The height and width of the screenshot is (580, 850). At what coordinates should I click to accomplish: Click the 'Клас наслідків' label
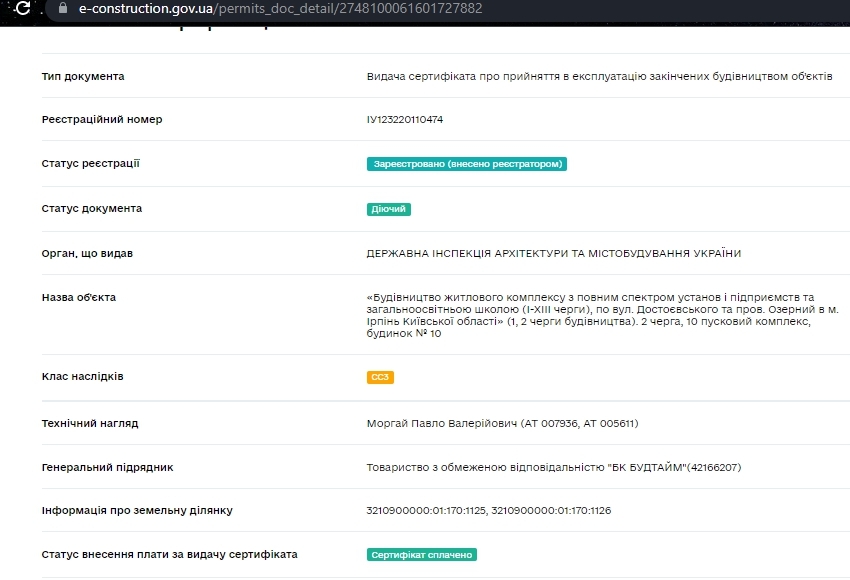tap(82, 376)
